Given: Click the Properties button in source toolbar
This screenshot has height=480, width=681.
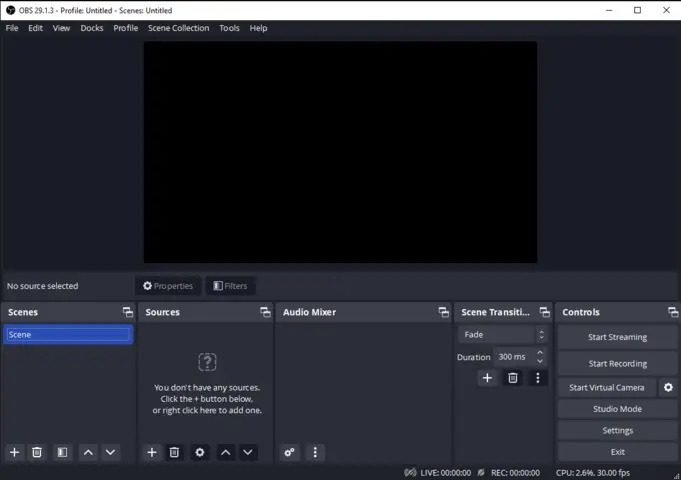Looking at the screenshot, I should point(168,286).
